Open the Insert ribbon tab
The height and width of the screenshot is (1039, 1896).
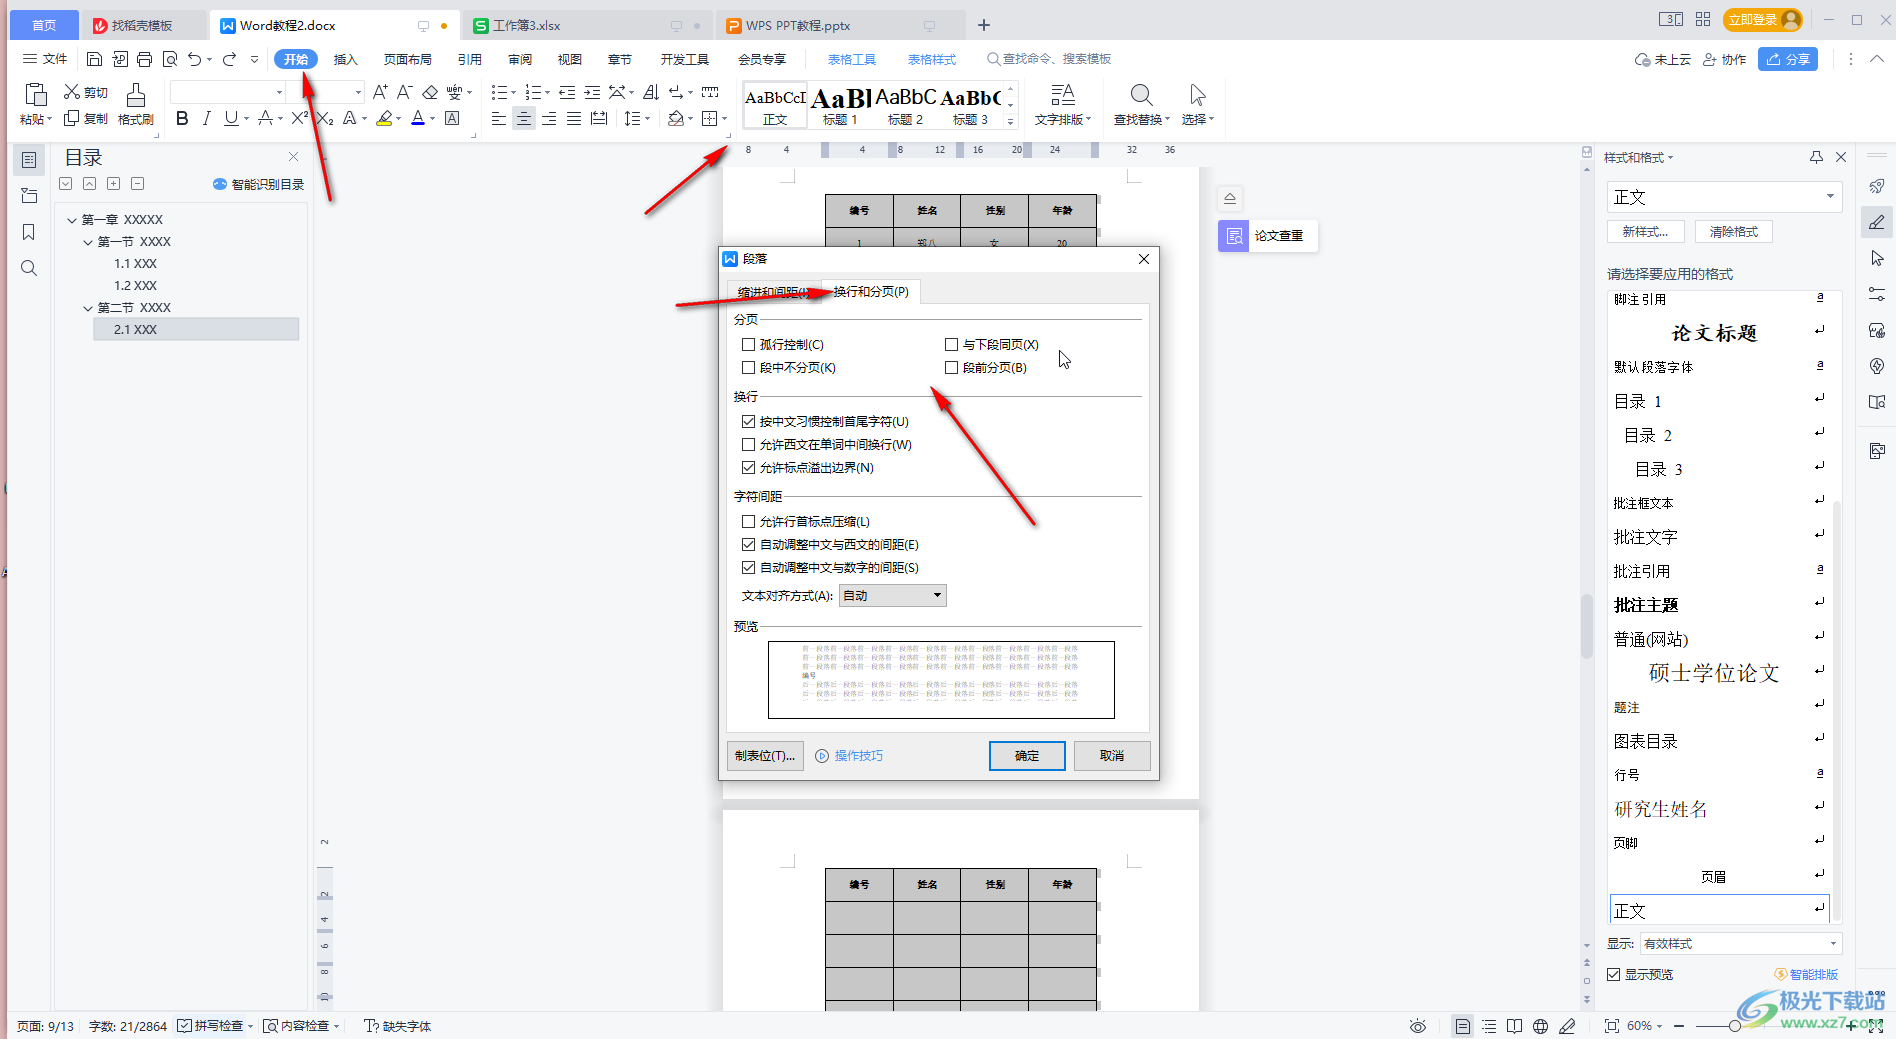tap(345, 59)
